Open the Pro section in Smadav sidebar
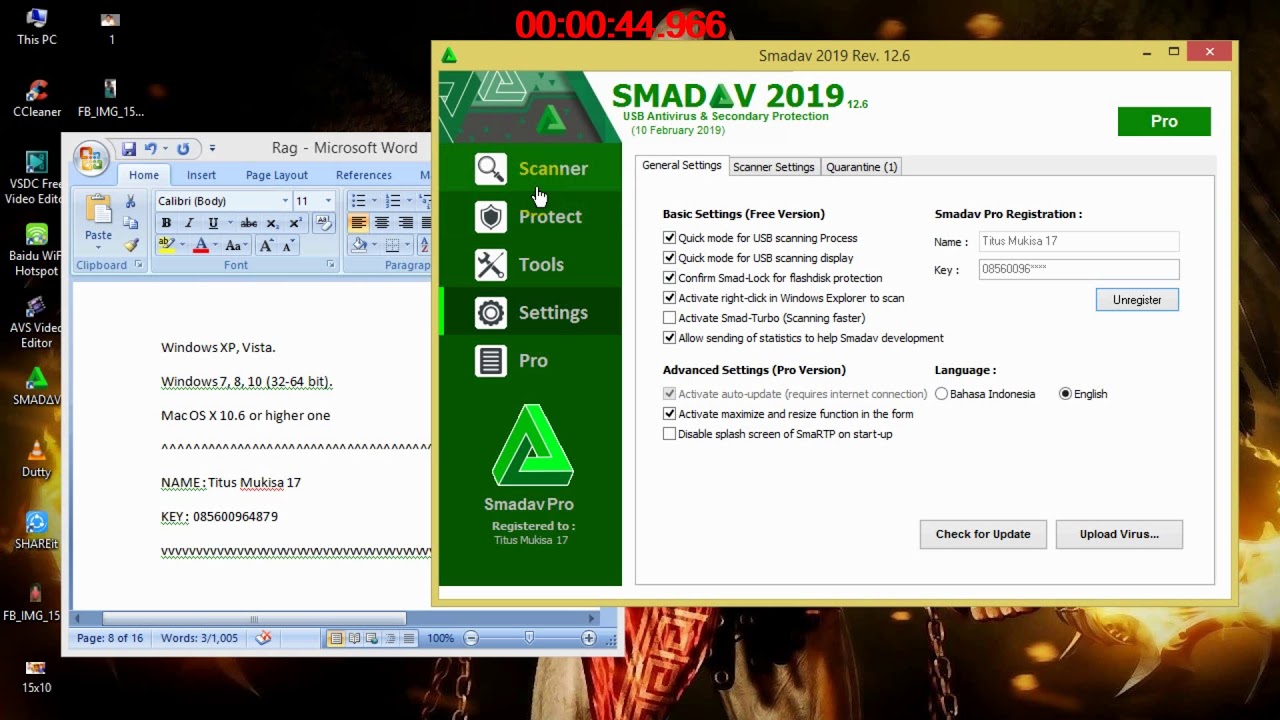This screenshot has height=720, width=1280. tap(531, 361)
